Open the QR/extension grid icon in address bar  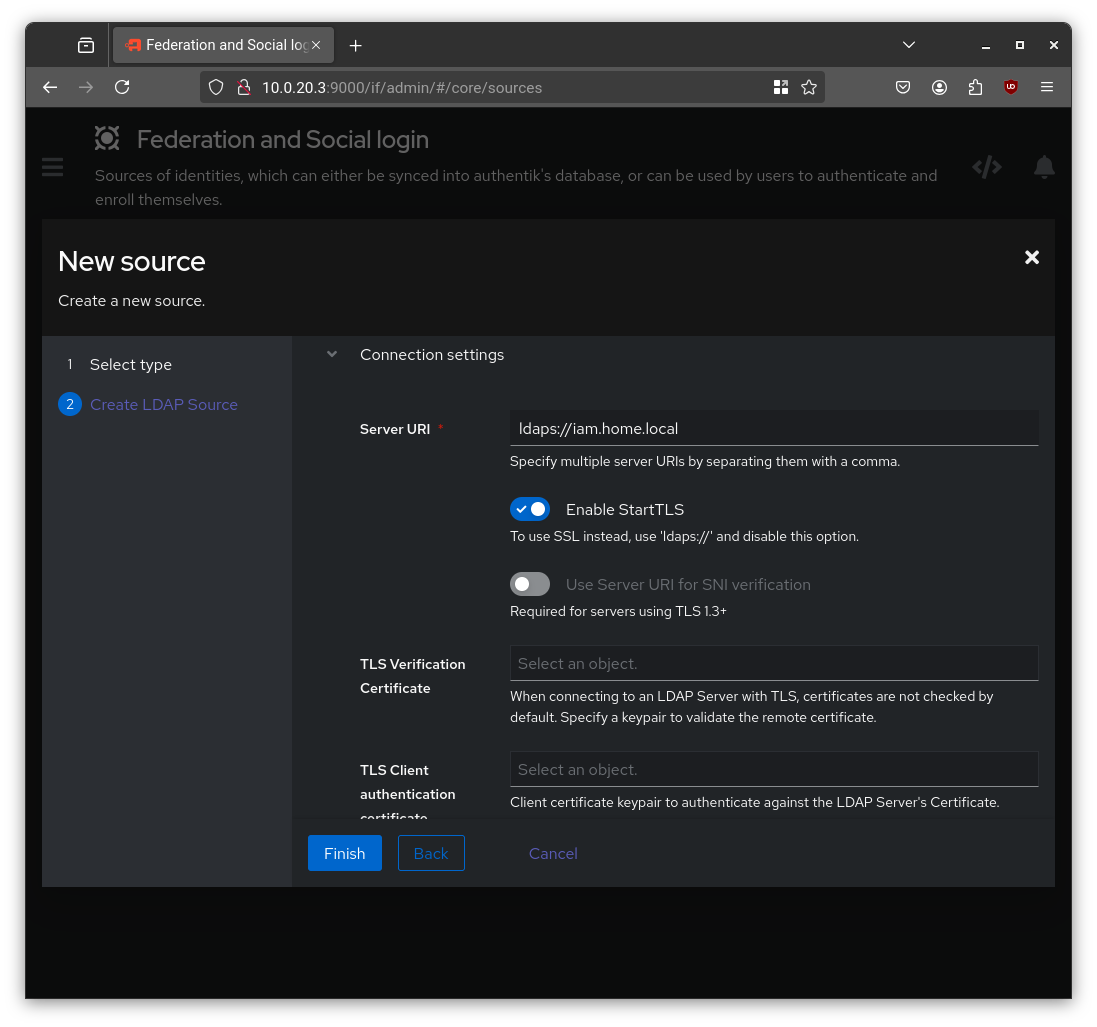coord(781,87)
